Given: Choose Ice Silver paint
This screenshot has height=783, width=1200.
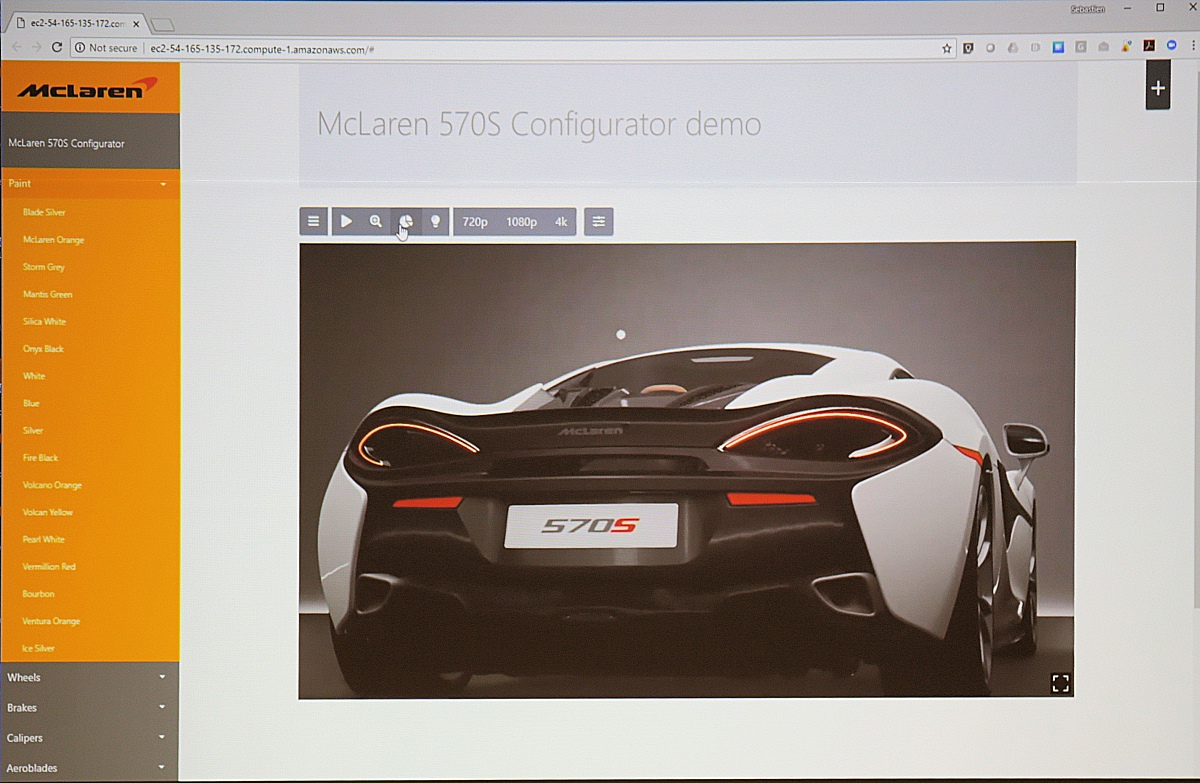Looking at the screenshot, I should click(38, 649).
